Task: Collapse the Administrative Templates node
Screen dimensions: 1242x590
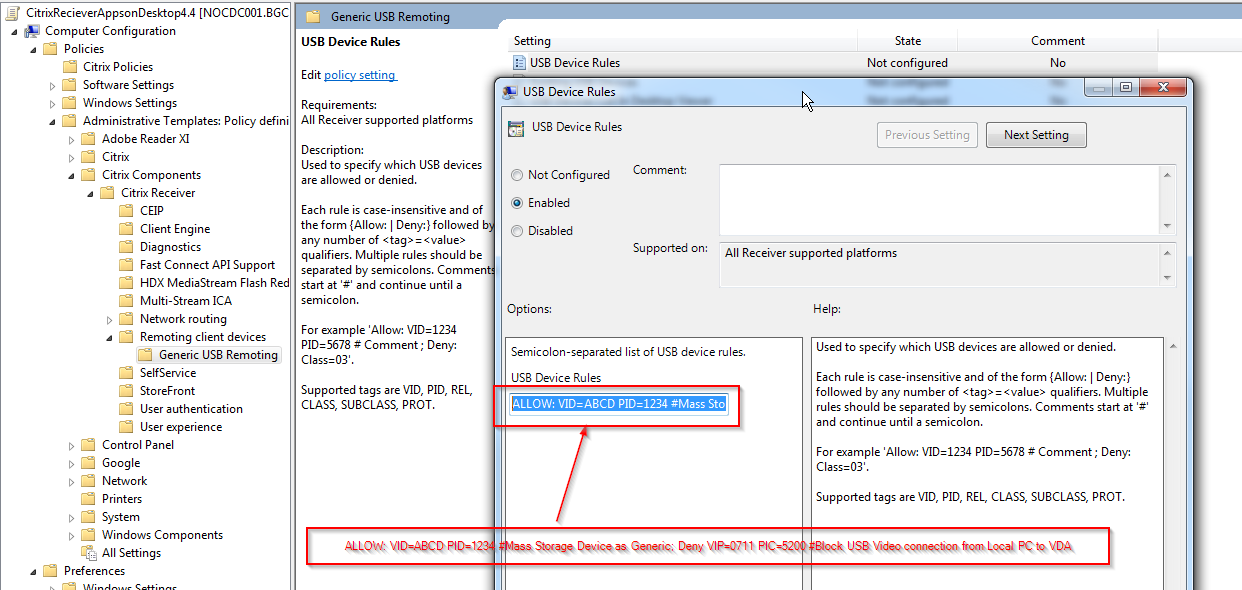Action: (x=52, y=121)
